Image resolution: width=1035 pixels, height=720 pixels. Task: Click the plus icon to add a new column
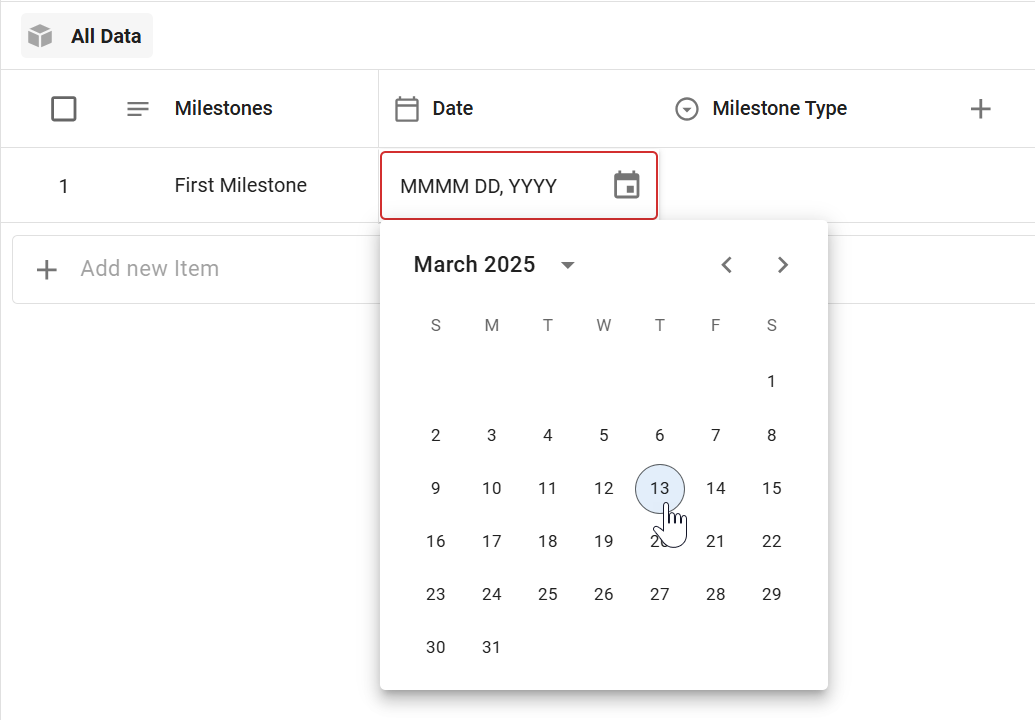(981, 108)
